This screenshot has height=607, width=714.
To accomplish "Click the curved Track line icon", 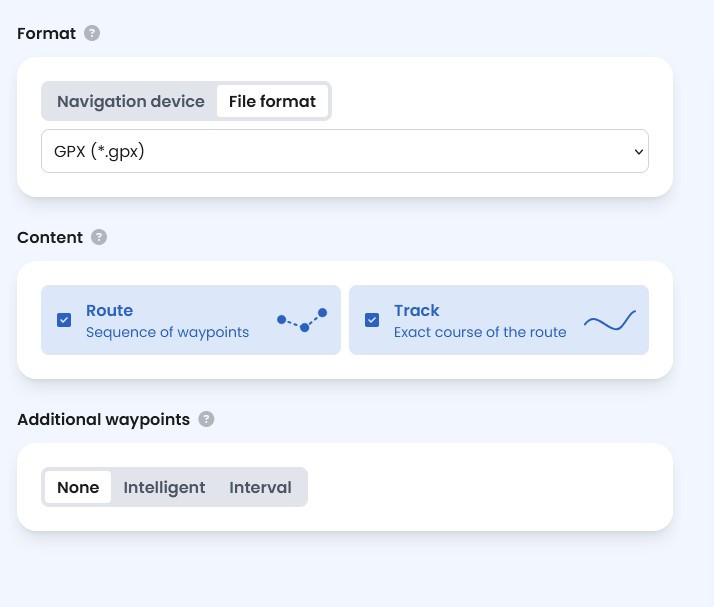I will pyautogui.click(x=610, y=320).
